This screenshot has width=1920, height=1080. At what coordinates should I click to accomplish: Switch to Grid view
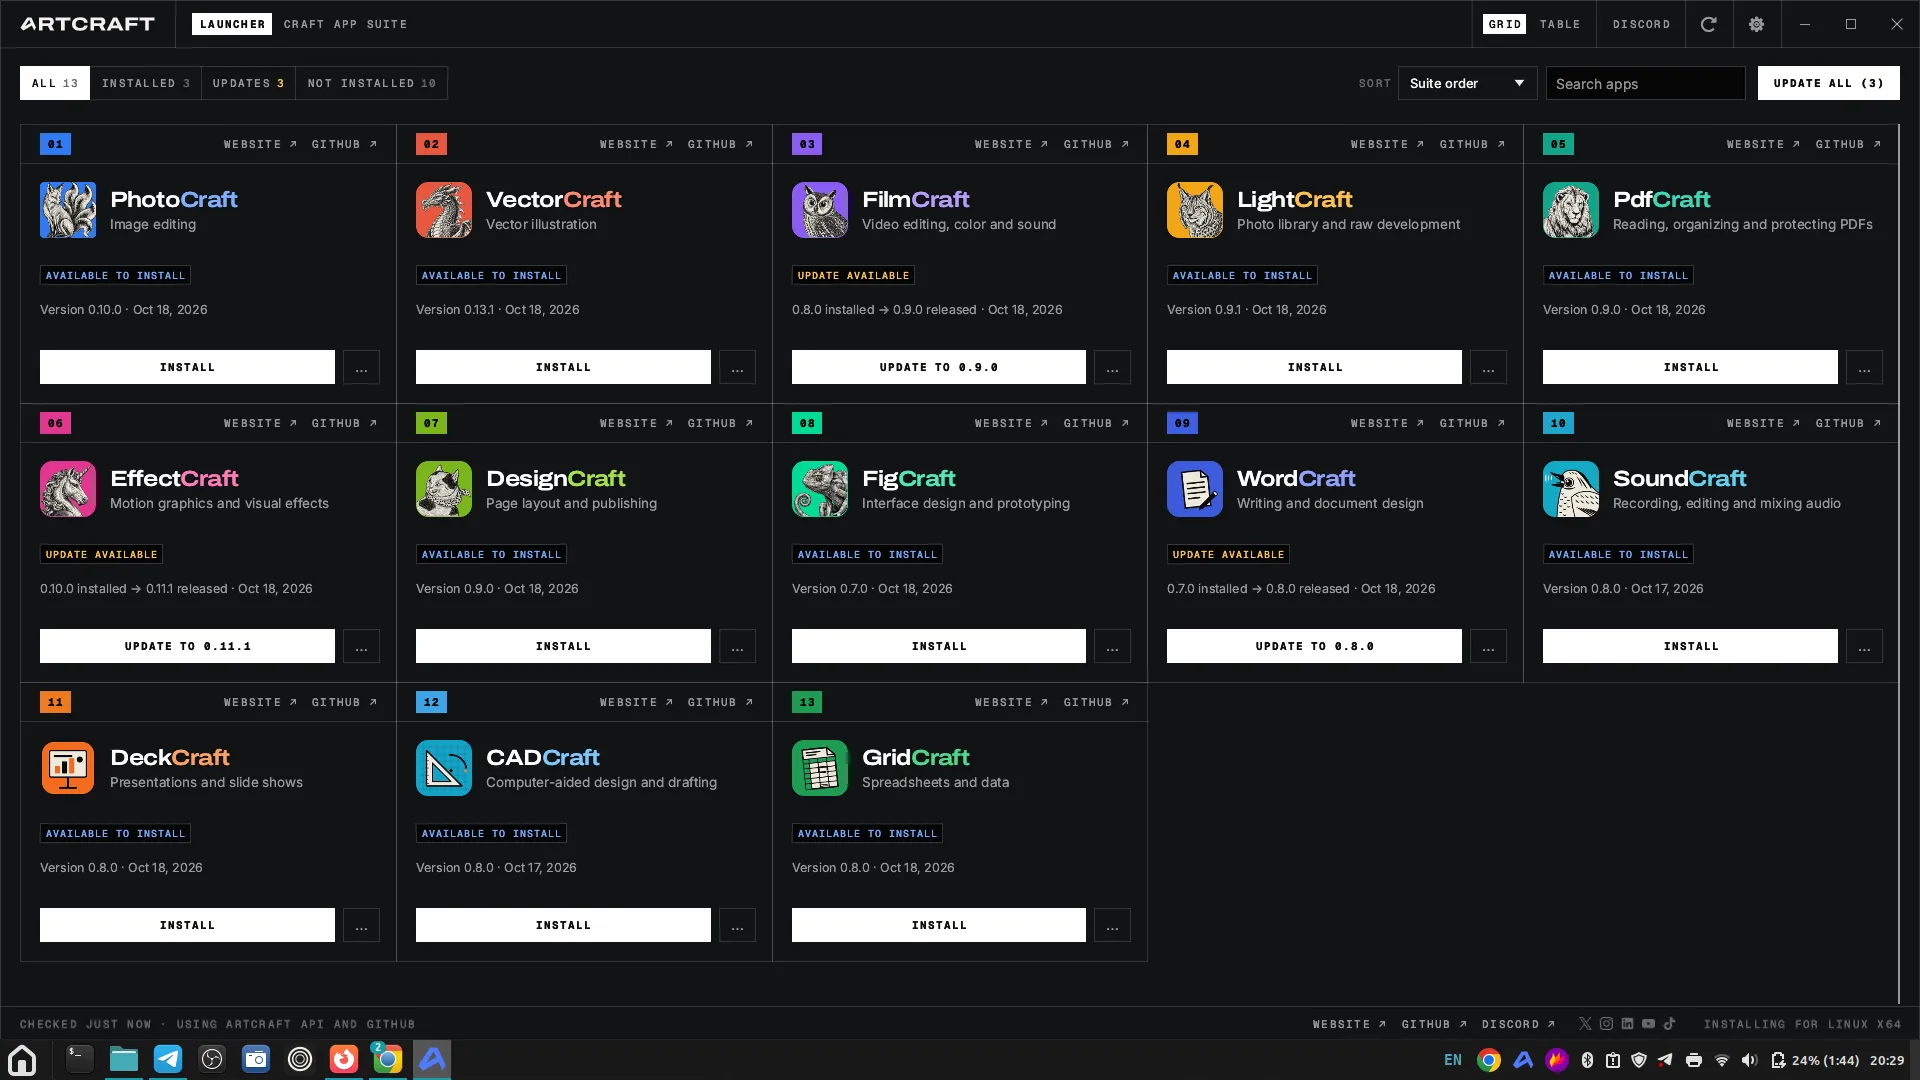click(1504, 24)
